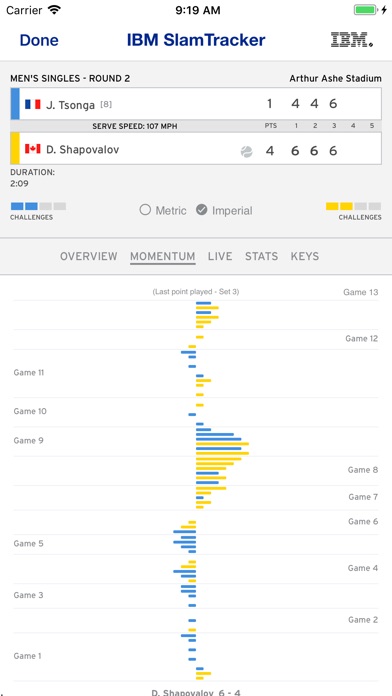This screenshot has height=696, width=392.
Task: Open the Stats tab
Action: coord(261,256)
